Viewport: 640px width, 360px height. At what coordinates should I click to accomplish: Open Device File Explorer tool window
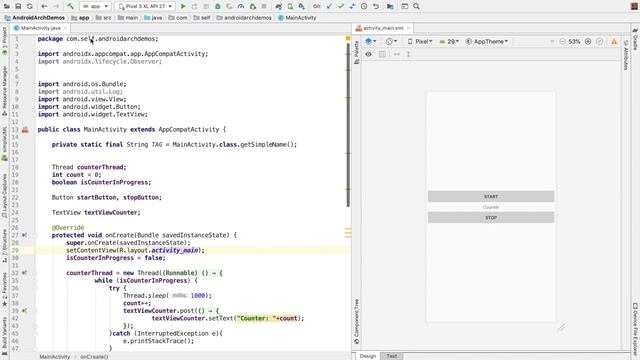click(x=635, y=330)
